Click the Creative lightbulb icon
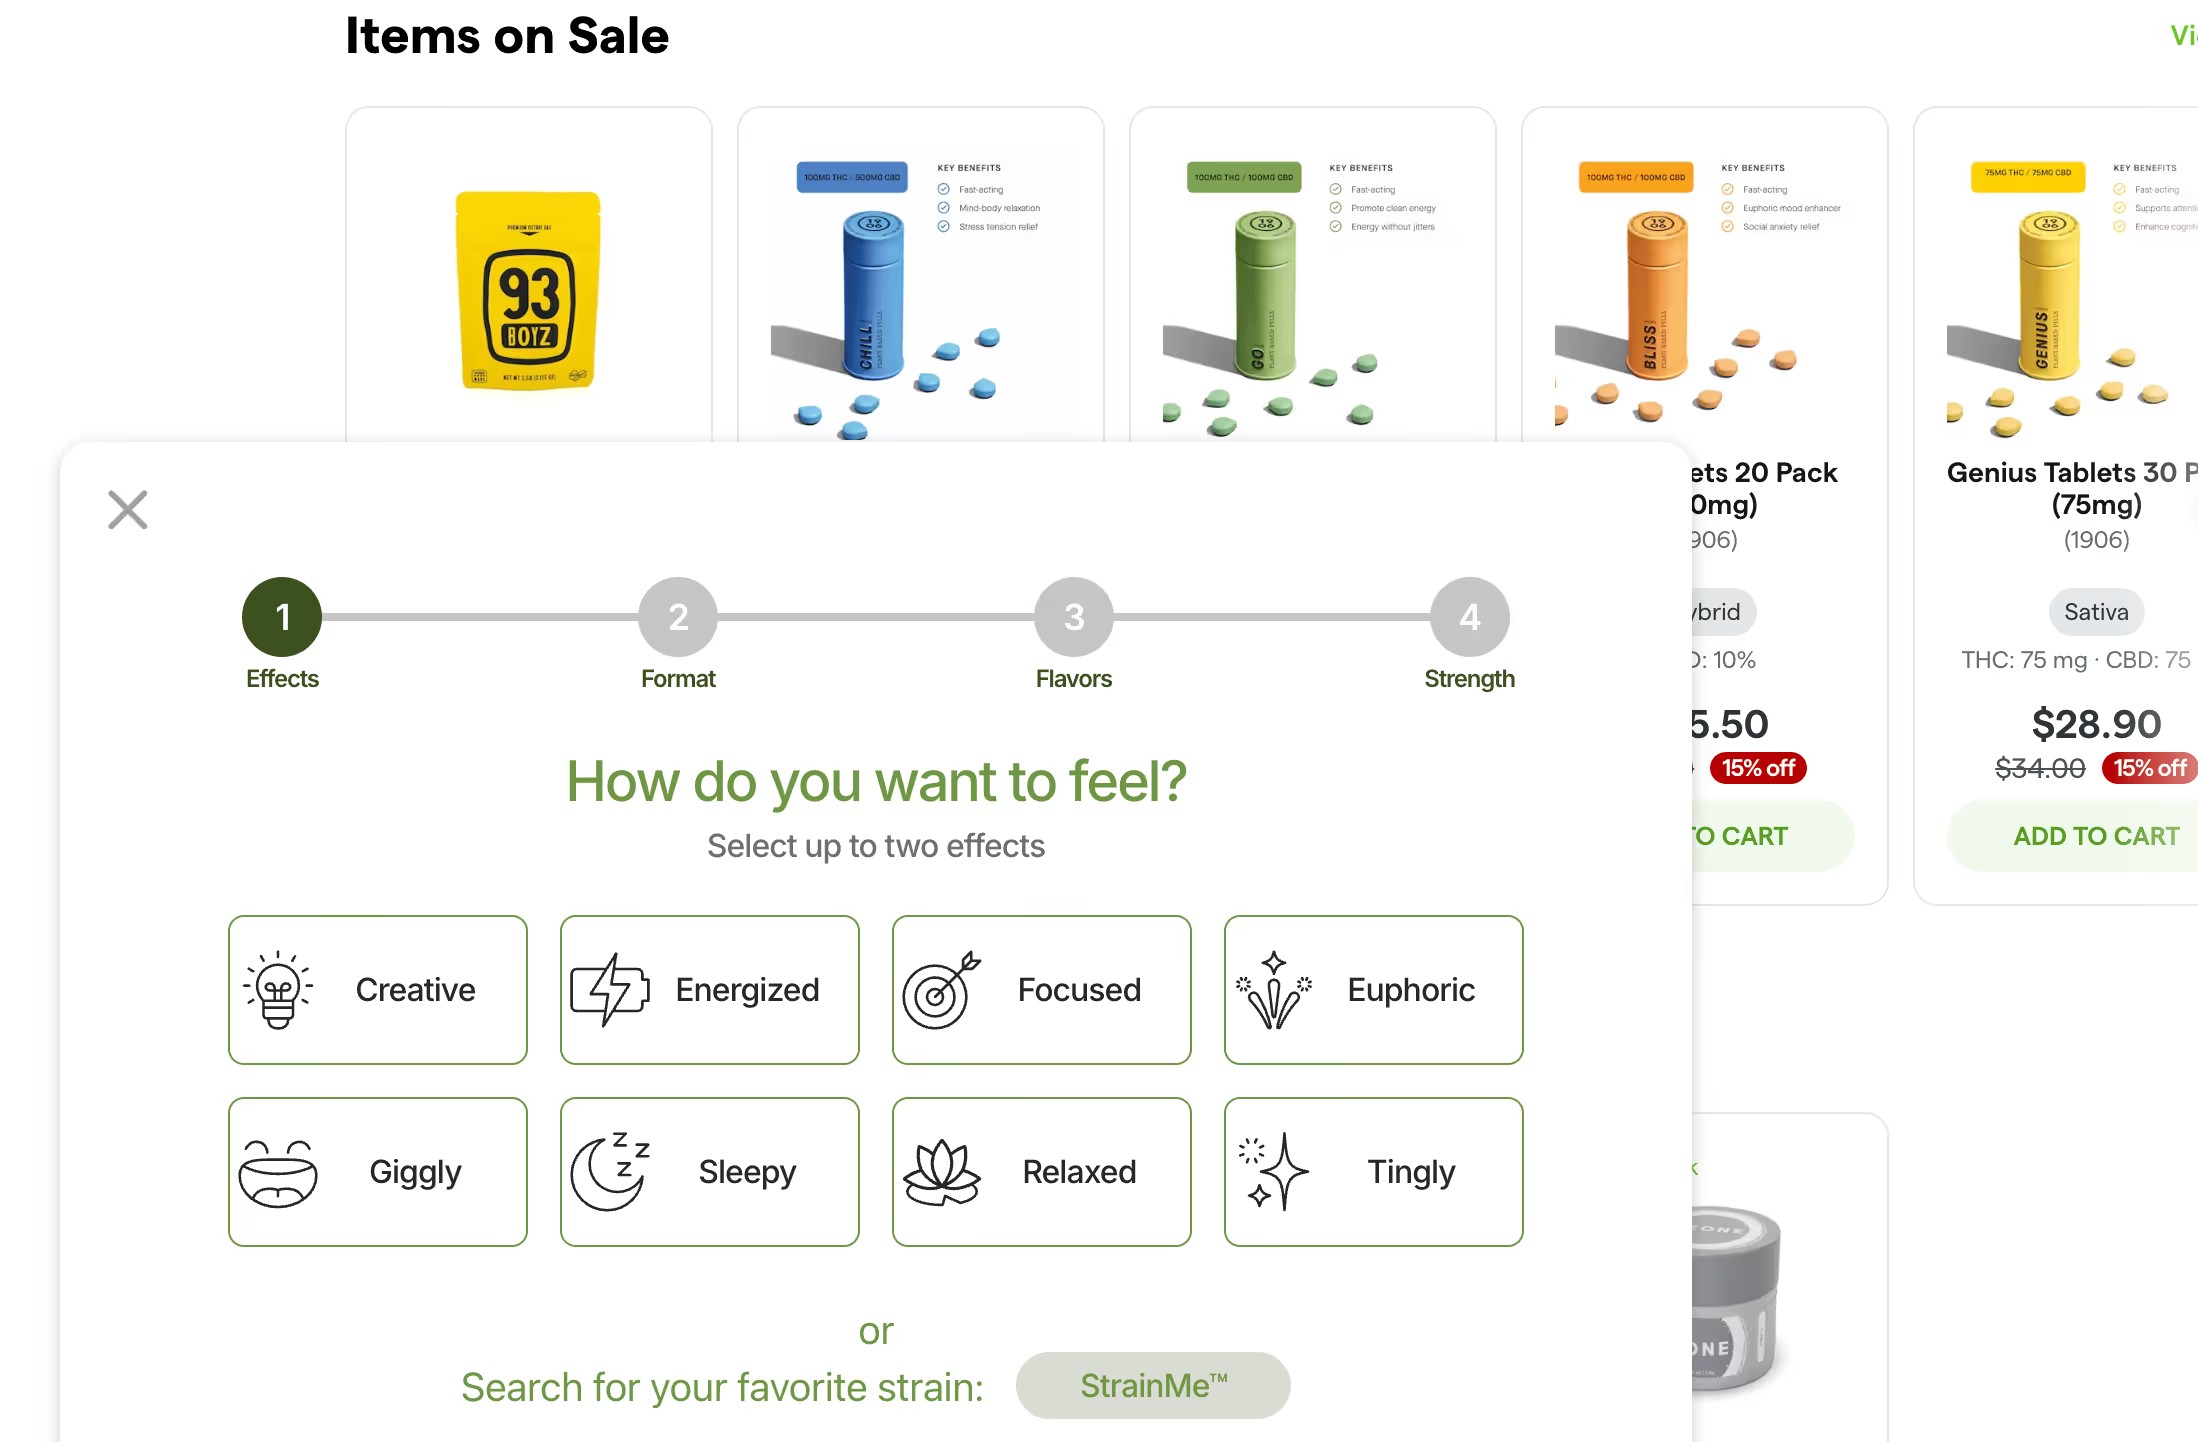The width and height of the screenshot is (2198, 1442). point(278,989)
